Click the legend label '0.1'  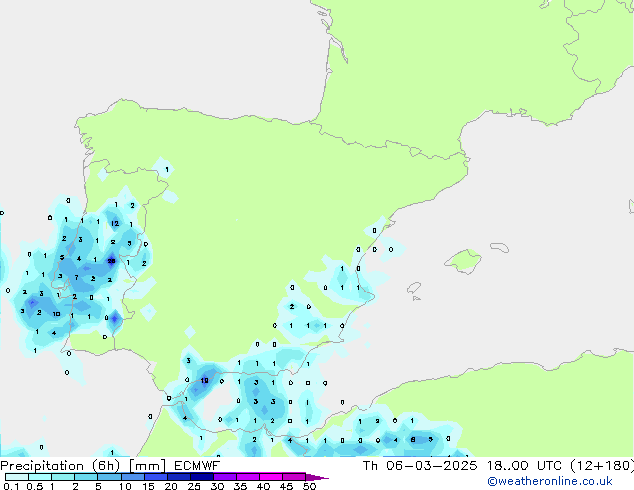[x=11, y=486]
